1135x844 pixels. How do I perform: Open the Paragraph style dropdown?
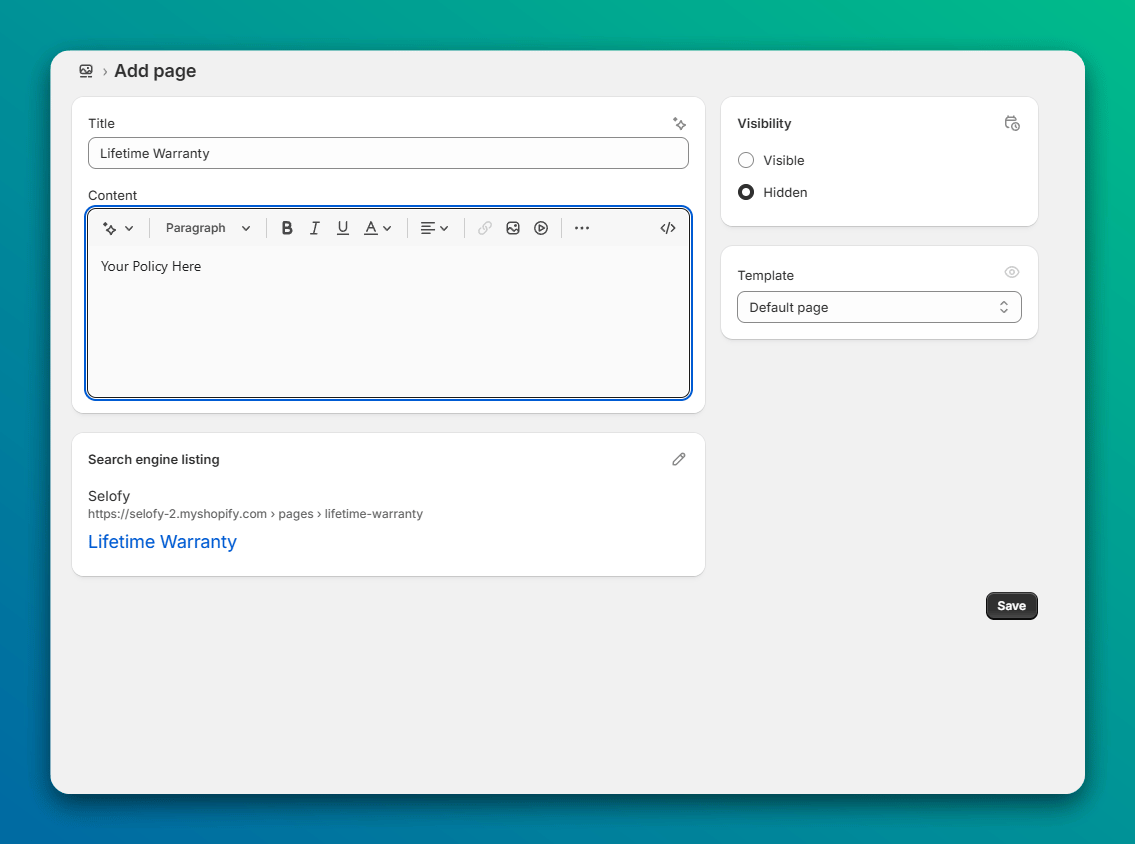pyautogui.click(x=207, y=228)
